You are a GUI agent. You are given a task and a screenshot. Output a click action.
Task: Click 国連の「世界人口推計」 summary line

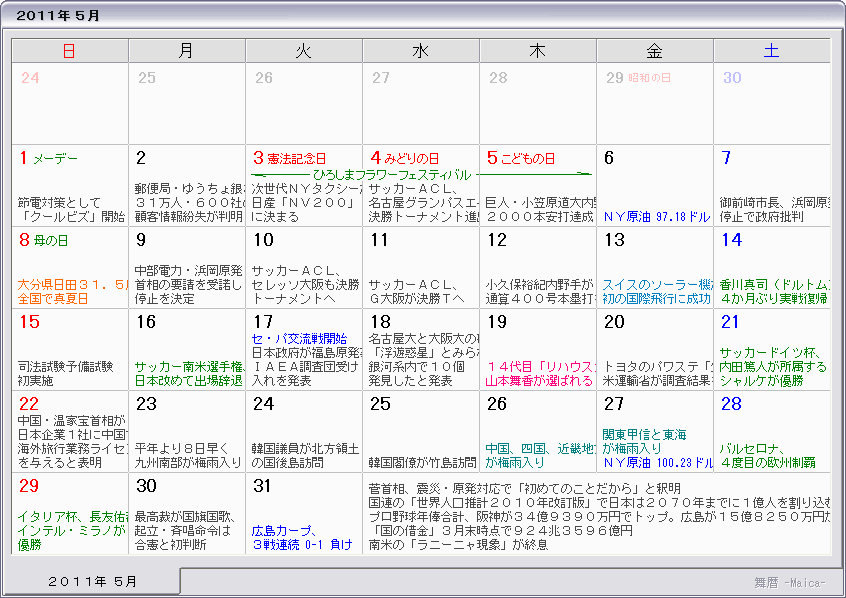tap(599, 502)
